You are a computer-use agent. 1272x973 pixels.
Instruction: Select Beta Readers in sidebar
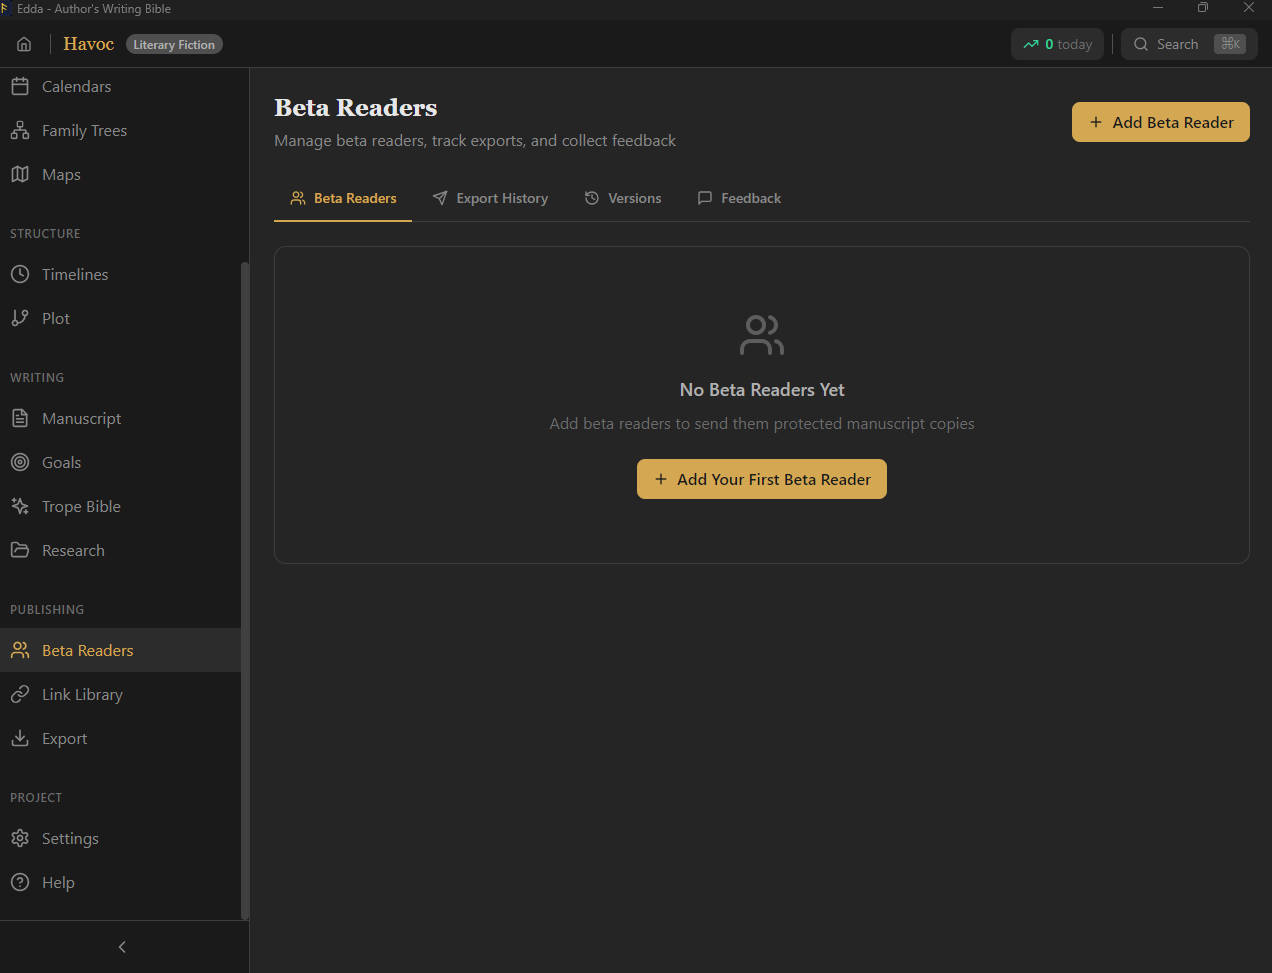click(x=120, y=651)
